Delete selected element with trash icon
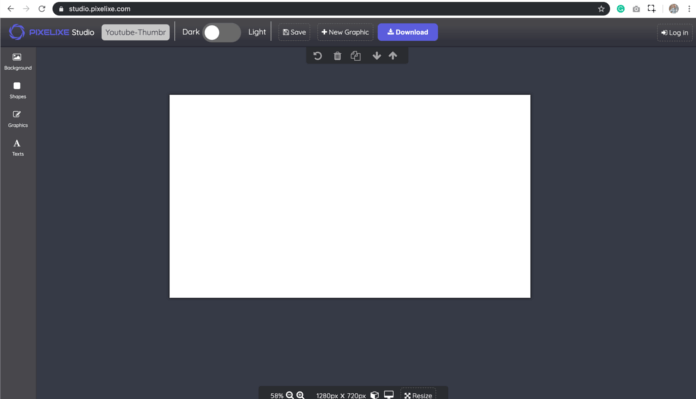Screen dimensions: 696x399 (337, 56)
